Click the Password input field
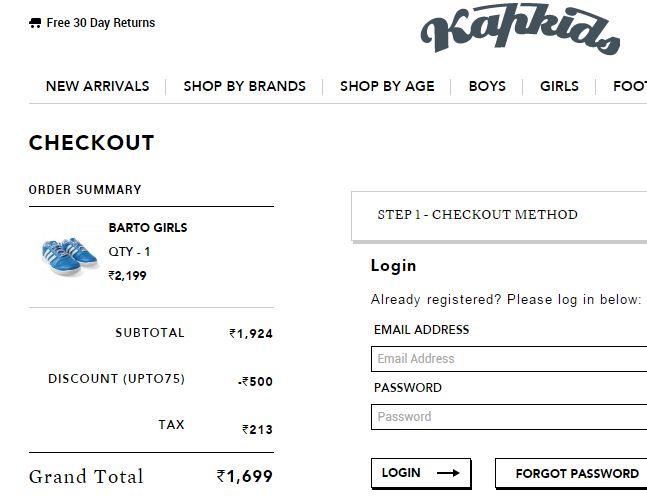This screenshot has height=496, width=647. [510, 417]
